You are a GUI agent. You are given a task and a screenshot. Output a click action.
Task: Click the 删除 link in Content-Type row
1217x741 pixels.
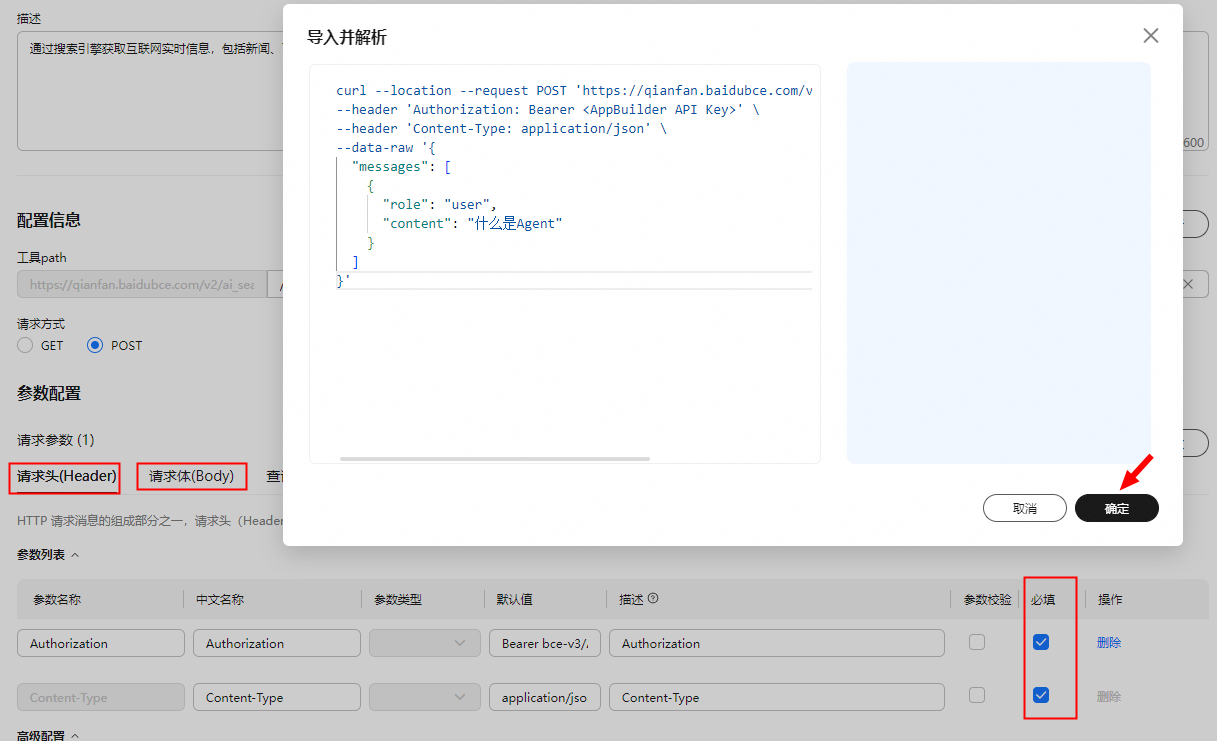click(1109, 697)
